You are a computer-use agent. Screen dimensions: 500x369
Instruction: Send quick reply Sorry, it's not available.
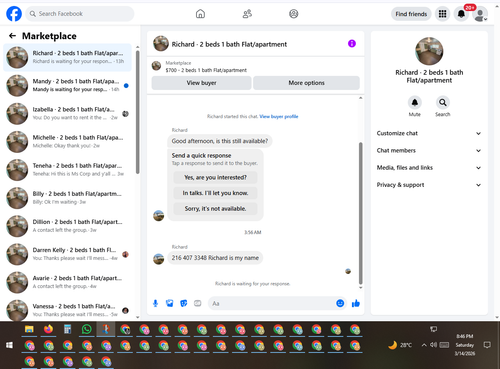coord(215,209)
